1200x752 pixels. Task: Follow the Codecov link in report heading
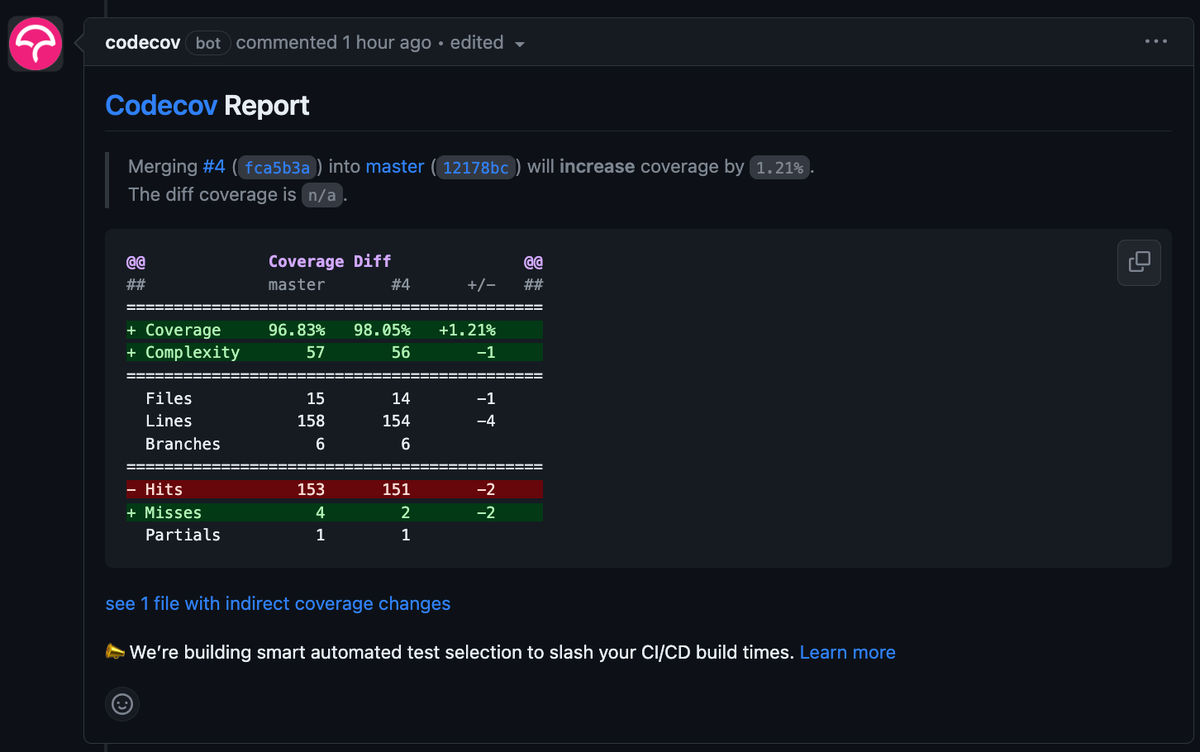(161, 105)
